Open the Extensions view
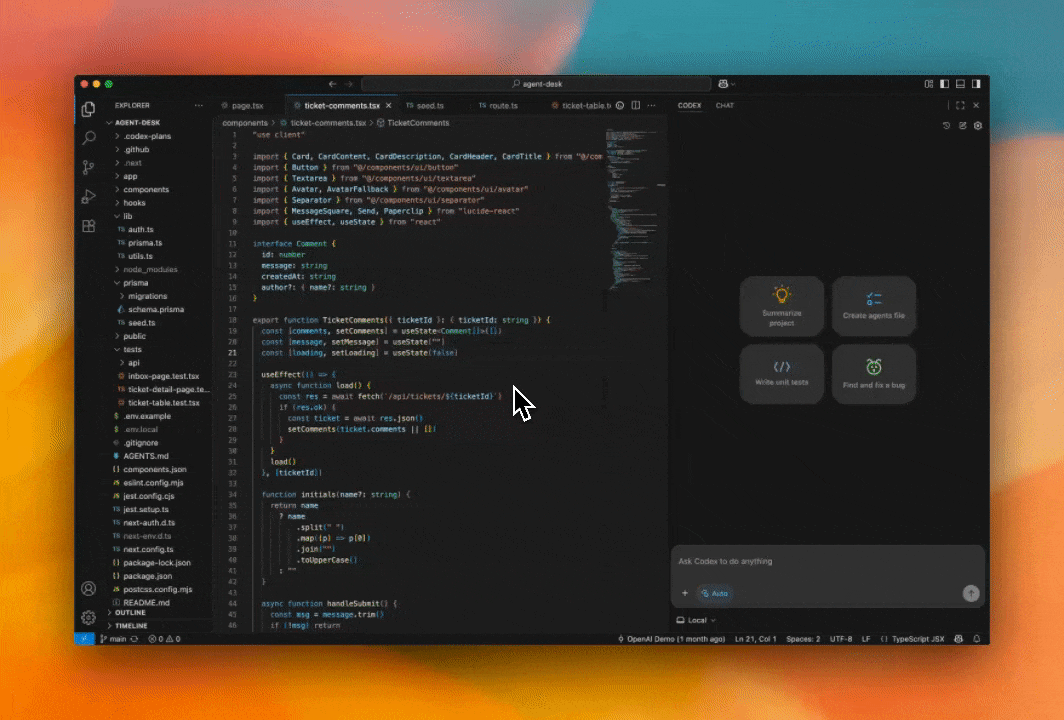The image size is (1064, 720). [x=89, y=226]
